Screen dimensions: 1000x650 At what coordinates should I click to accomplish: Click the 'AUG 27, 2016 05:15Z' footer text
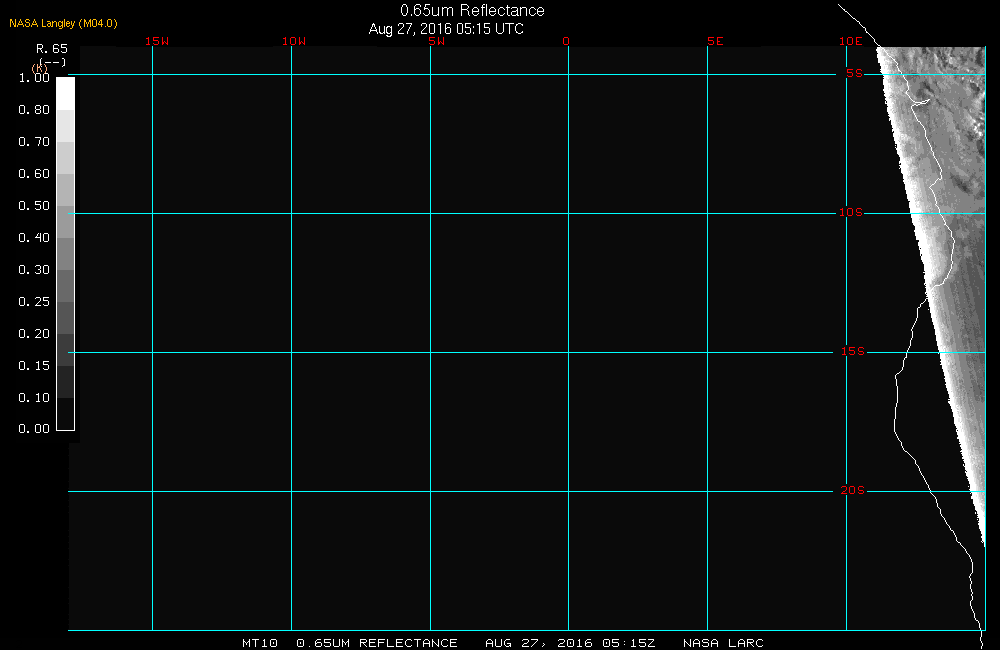coord(570,643)
